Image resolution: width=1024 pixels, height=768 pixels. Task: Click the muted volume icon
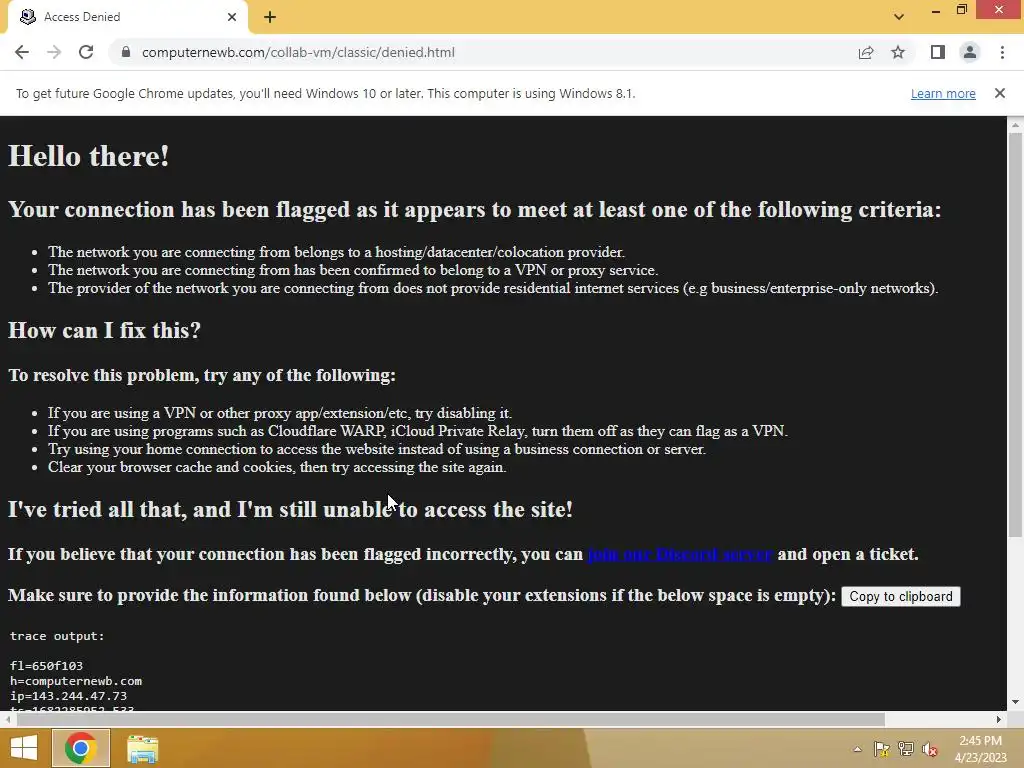930,749
